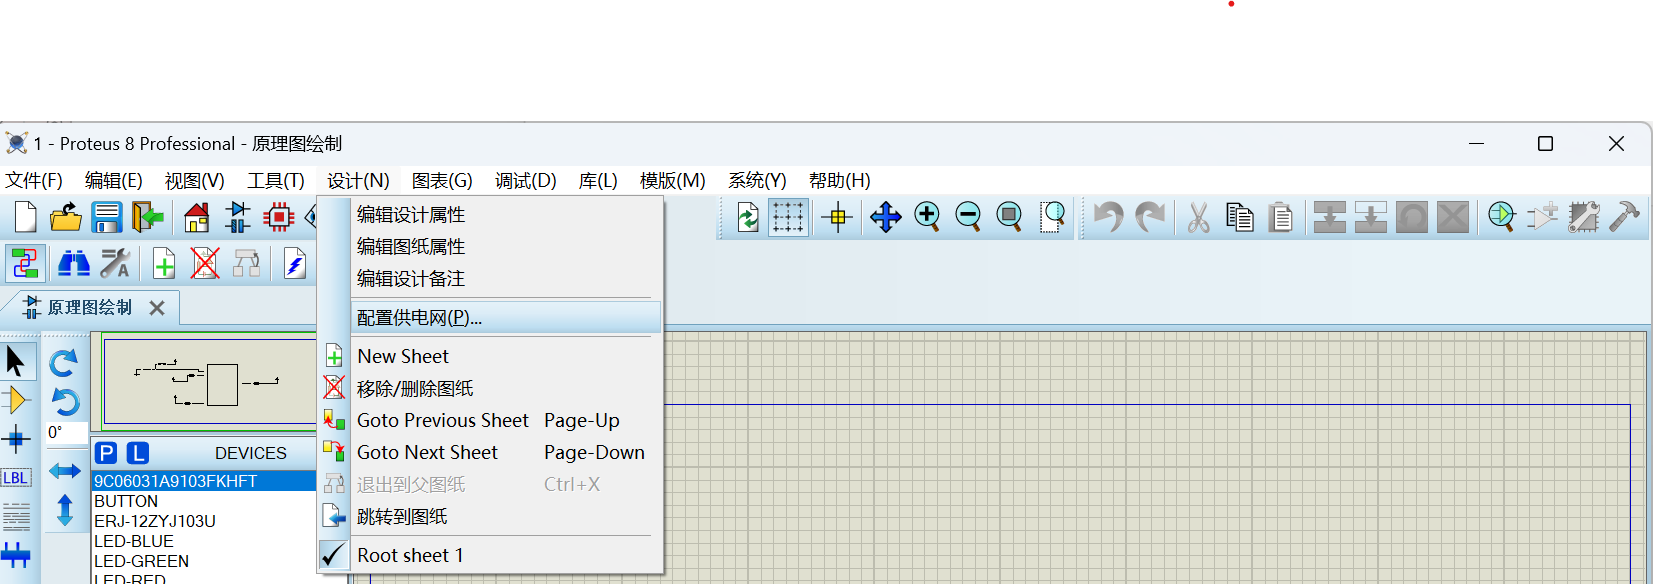Image resolution: width=1653 pixels, height=584 pixels.
Task: Open the 图表(G) menu
Action: 442,181
